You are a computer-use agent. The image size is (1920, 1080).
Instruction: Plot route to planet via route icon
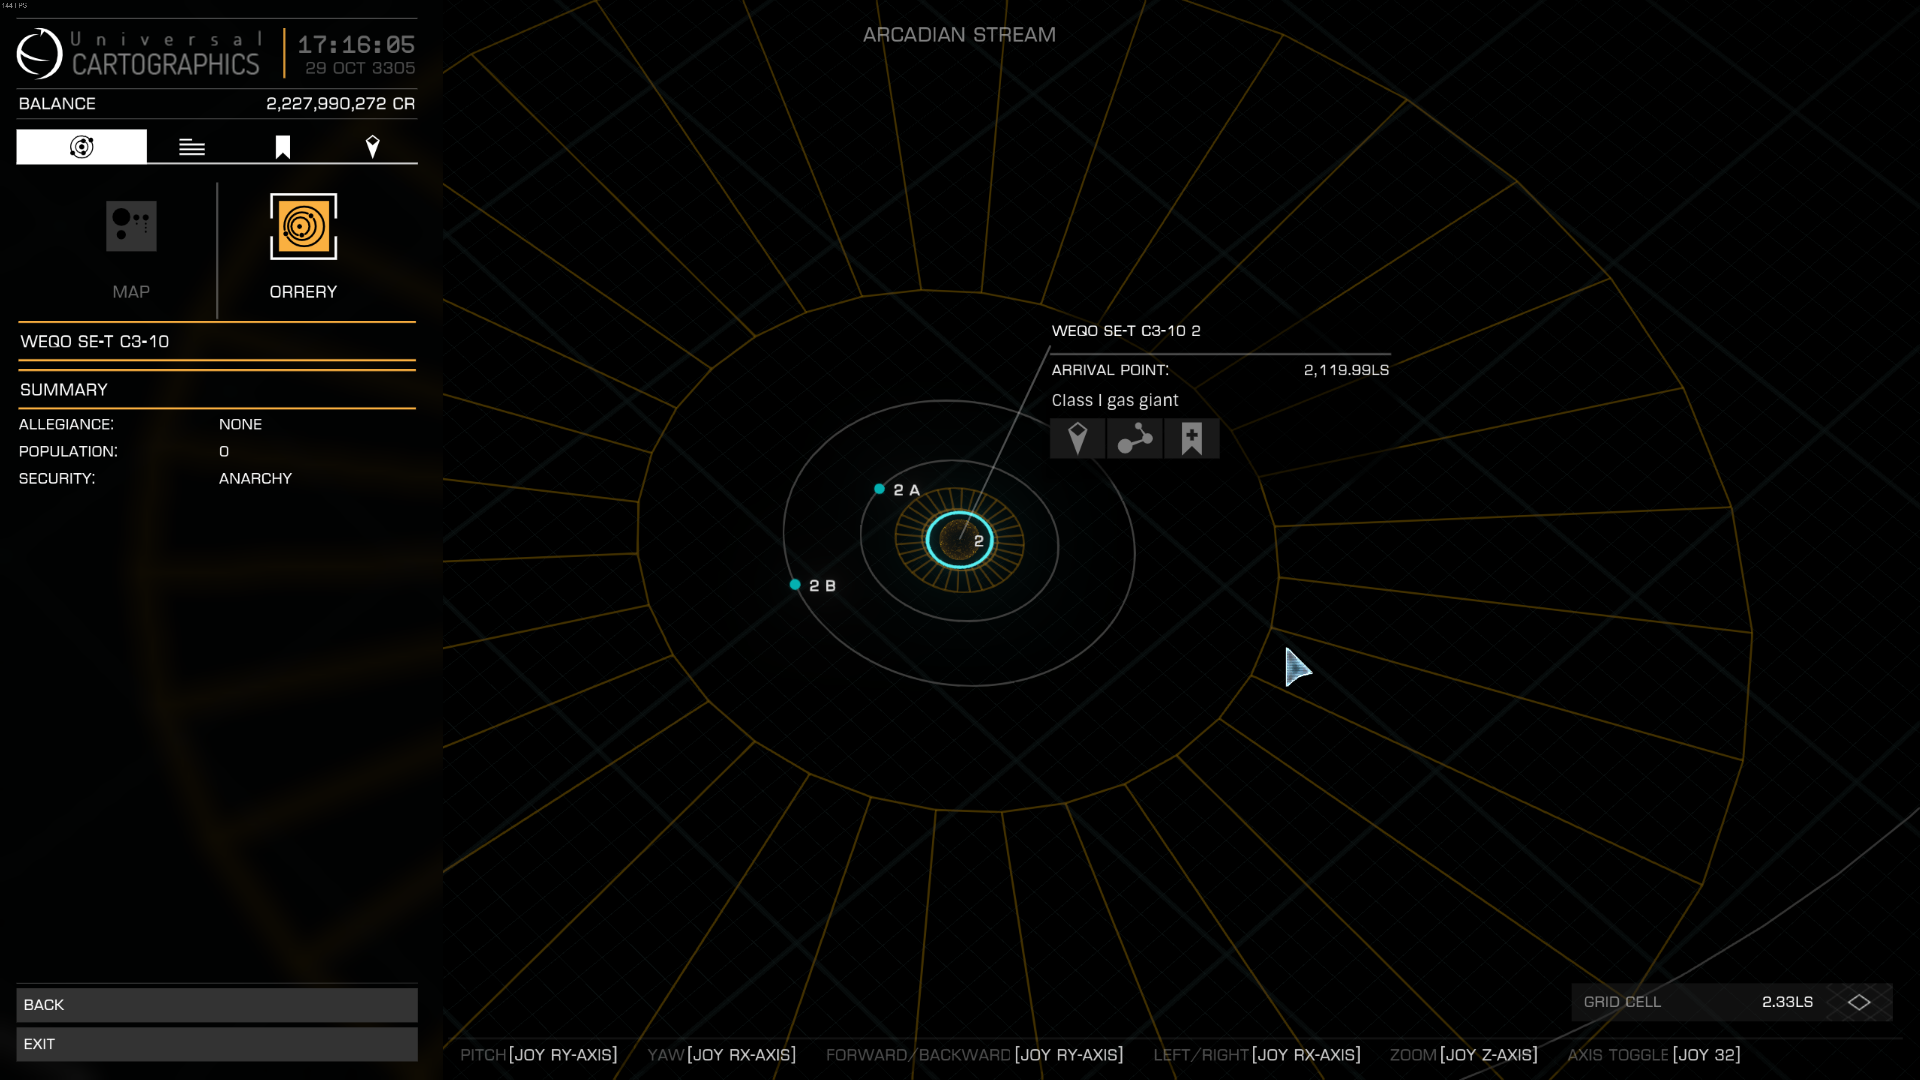pos(1135,439)
